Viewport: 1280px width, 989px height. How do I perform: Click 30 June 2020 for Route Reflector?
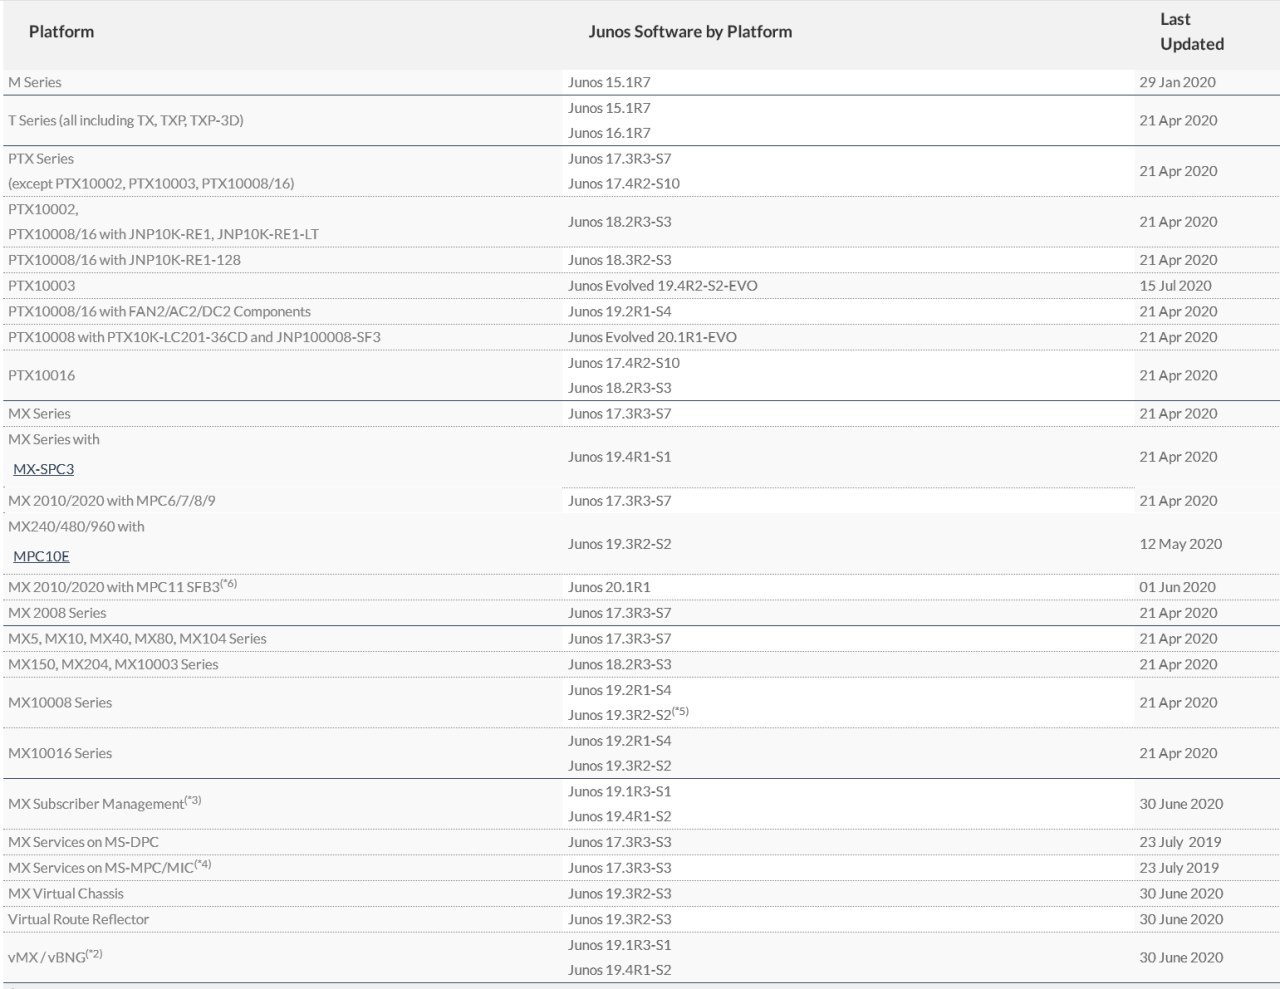(x=1181, y=920)
